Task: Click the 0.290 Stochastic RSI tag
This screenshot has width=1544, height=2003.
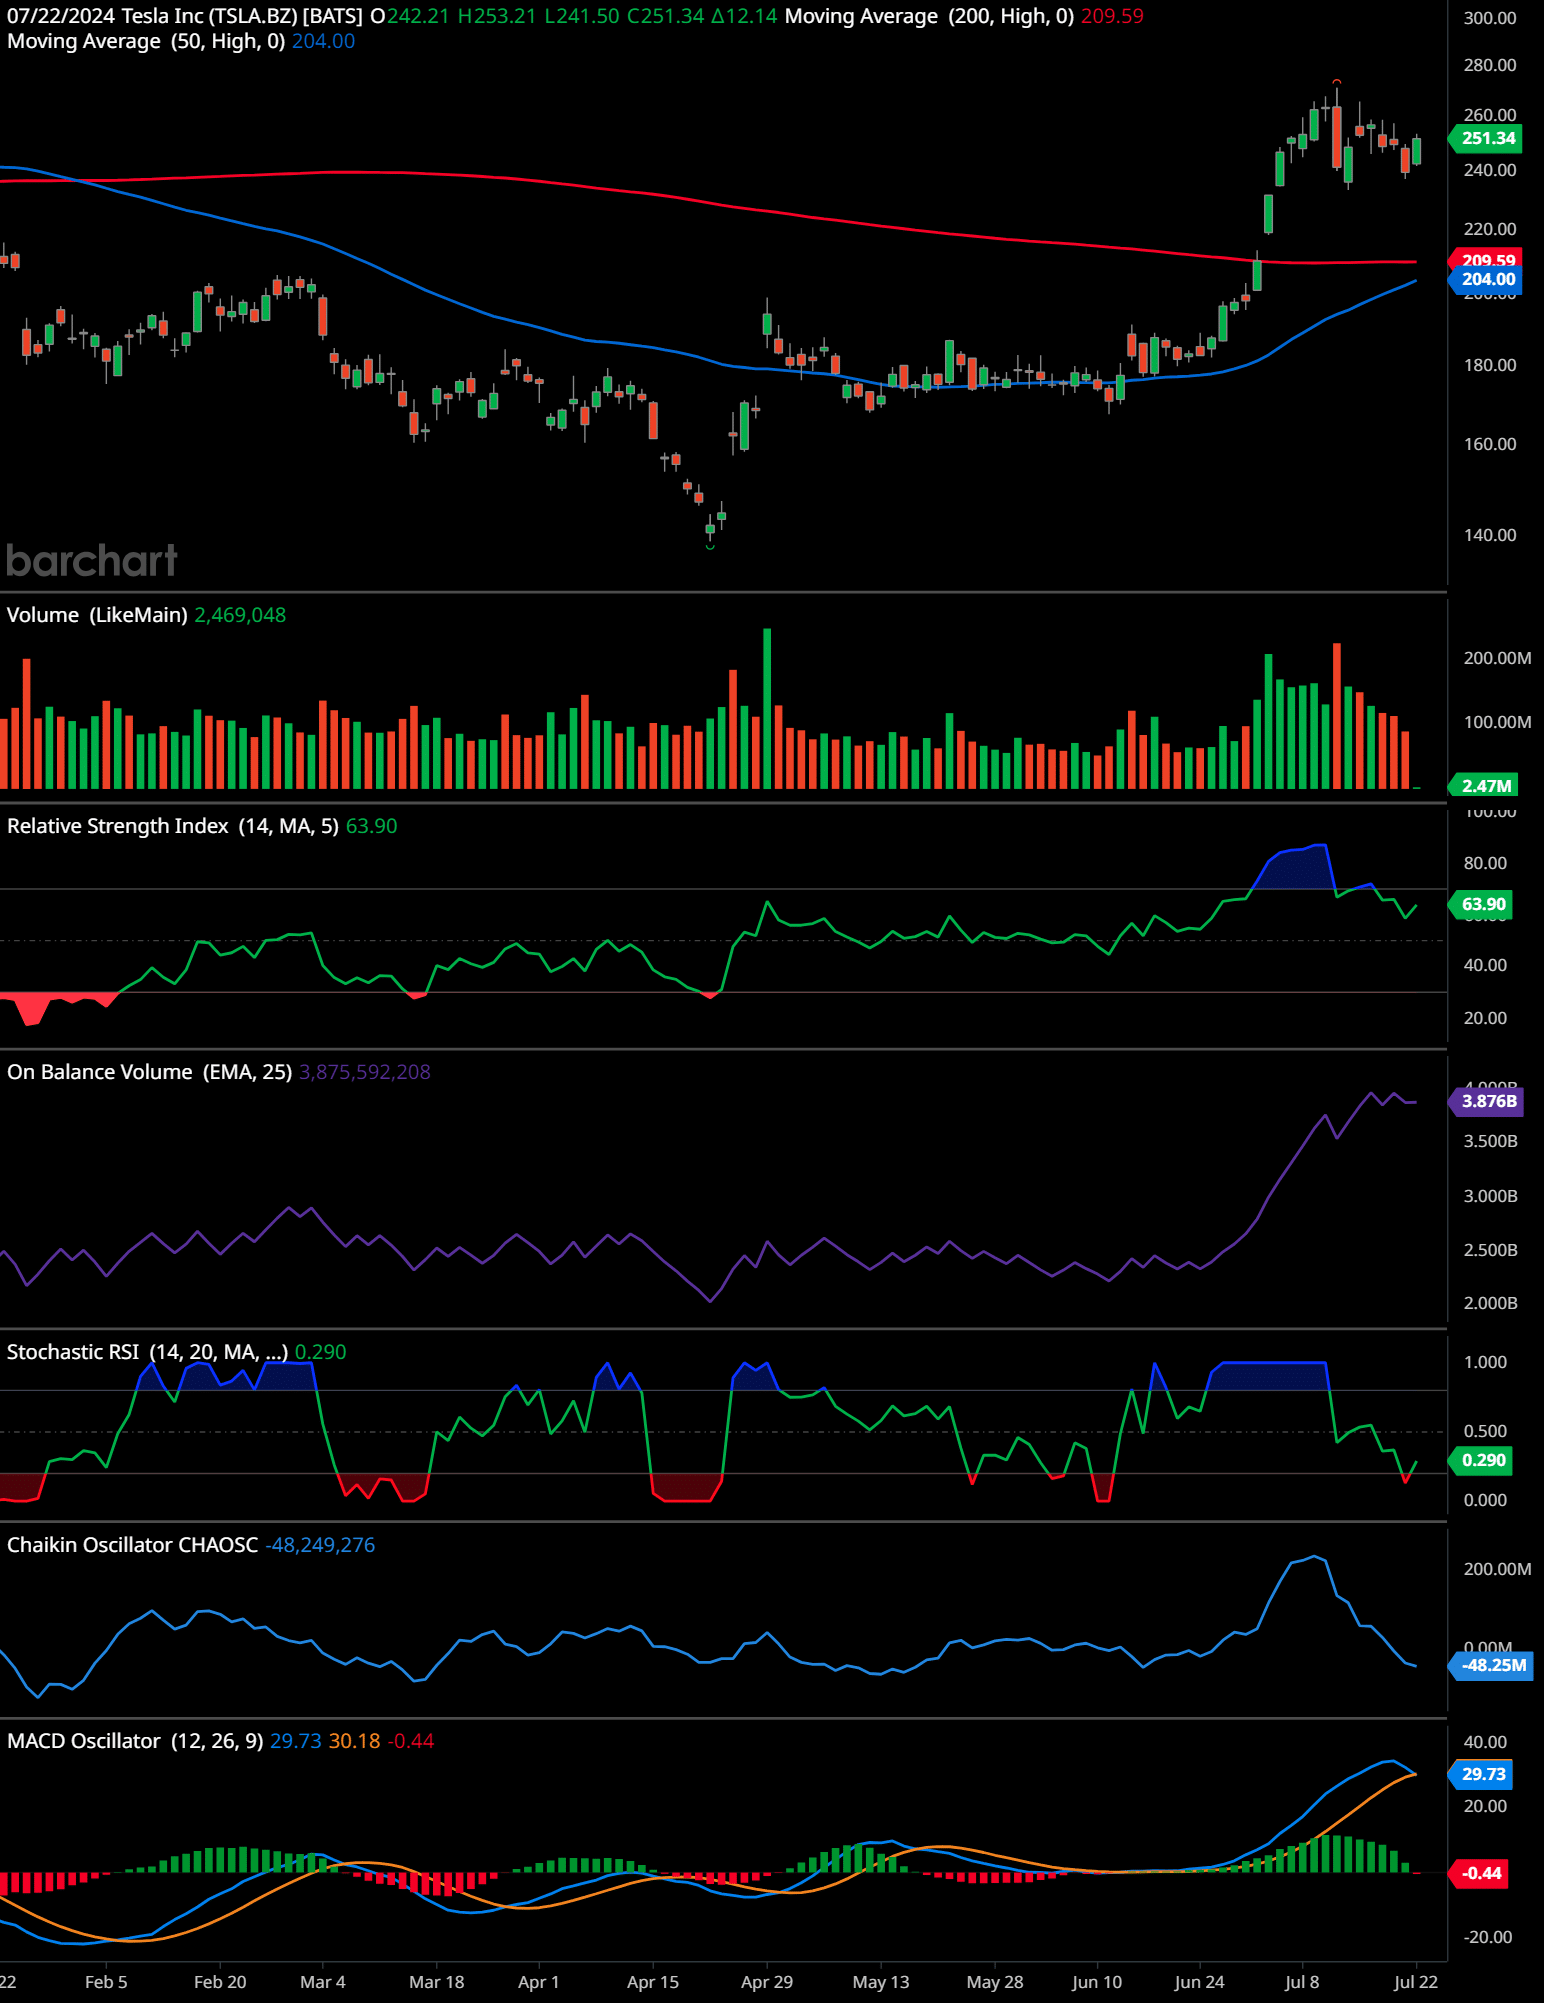Action: pyautogui.click(x=1482, y=1460)
